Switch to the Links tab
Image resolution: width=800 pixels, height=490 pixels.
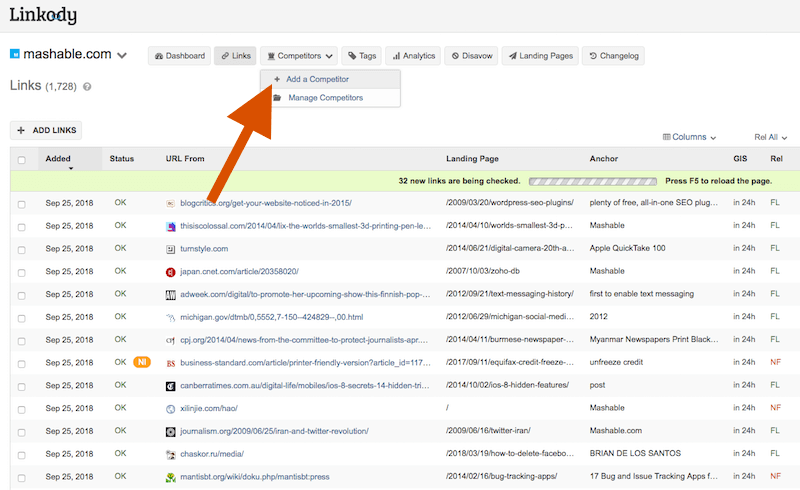coord(236,56)
